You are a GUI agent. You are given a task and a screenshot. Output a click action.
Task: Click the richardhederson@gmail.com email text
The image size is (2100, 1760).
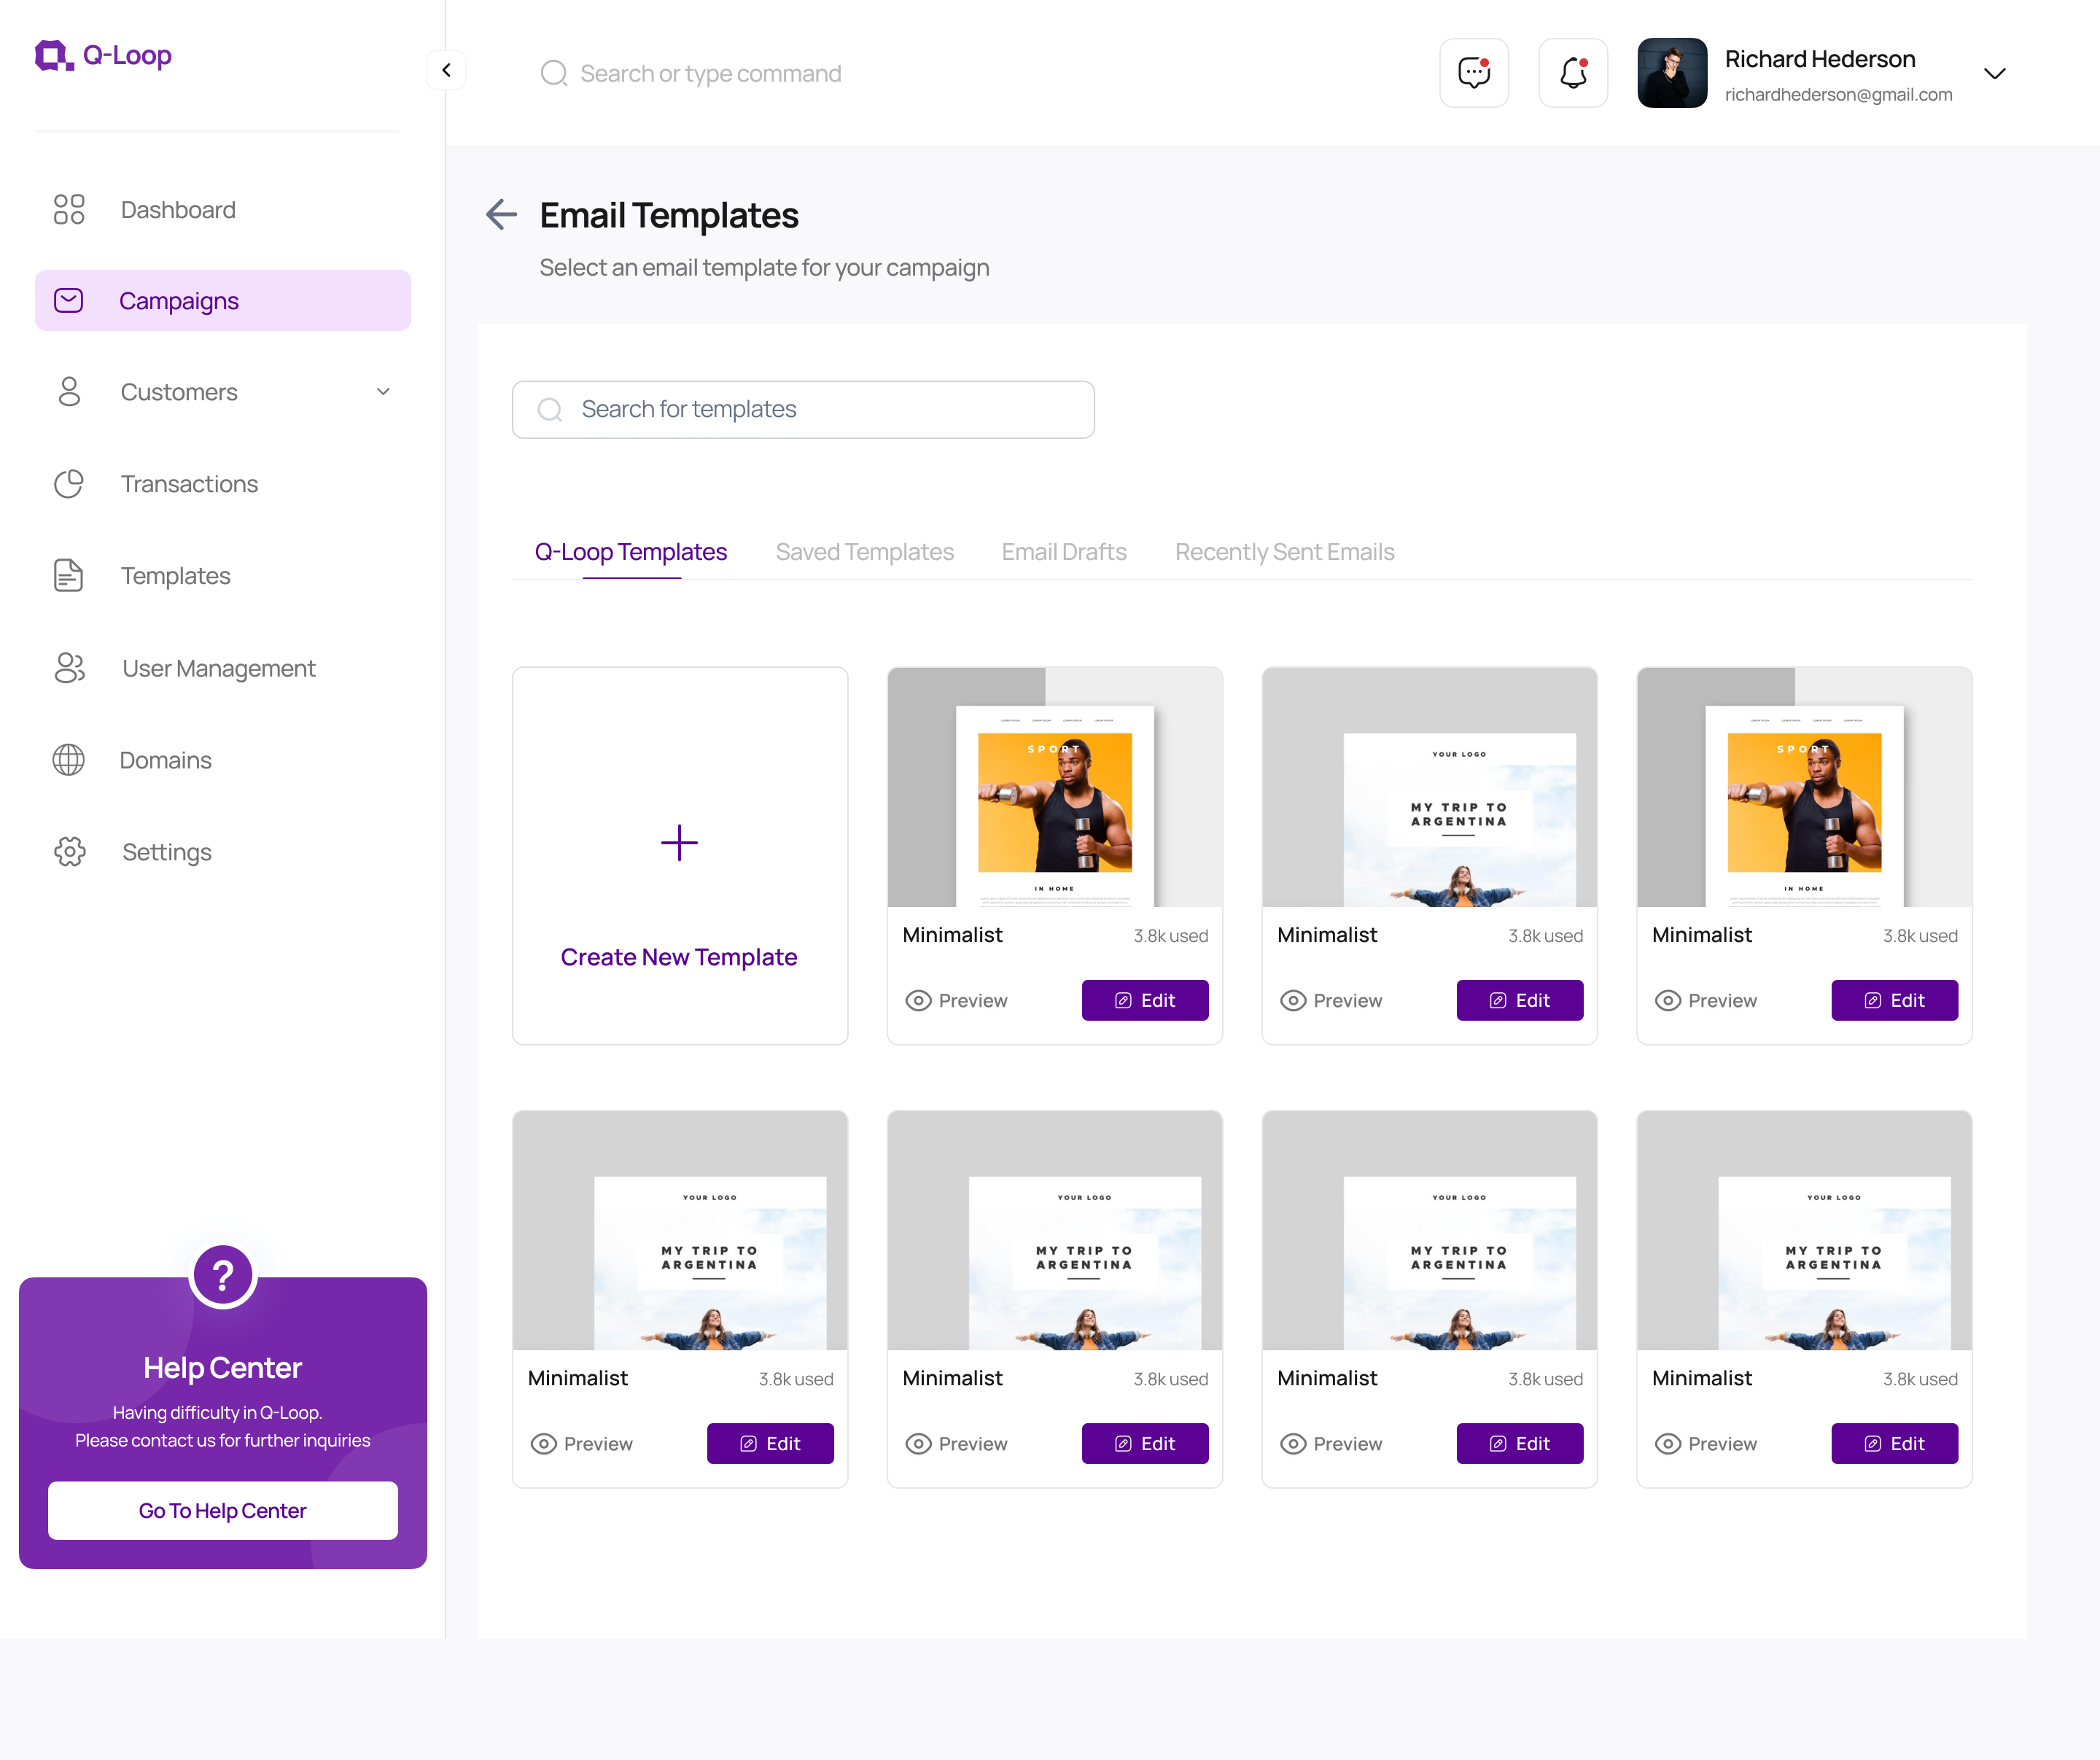tap(1838, 94)
